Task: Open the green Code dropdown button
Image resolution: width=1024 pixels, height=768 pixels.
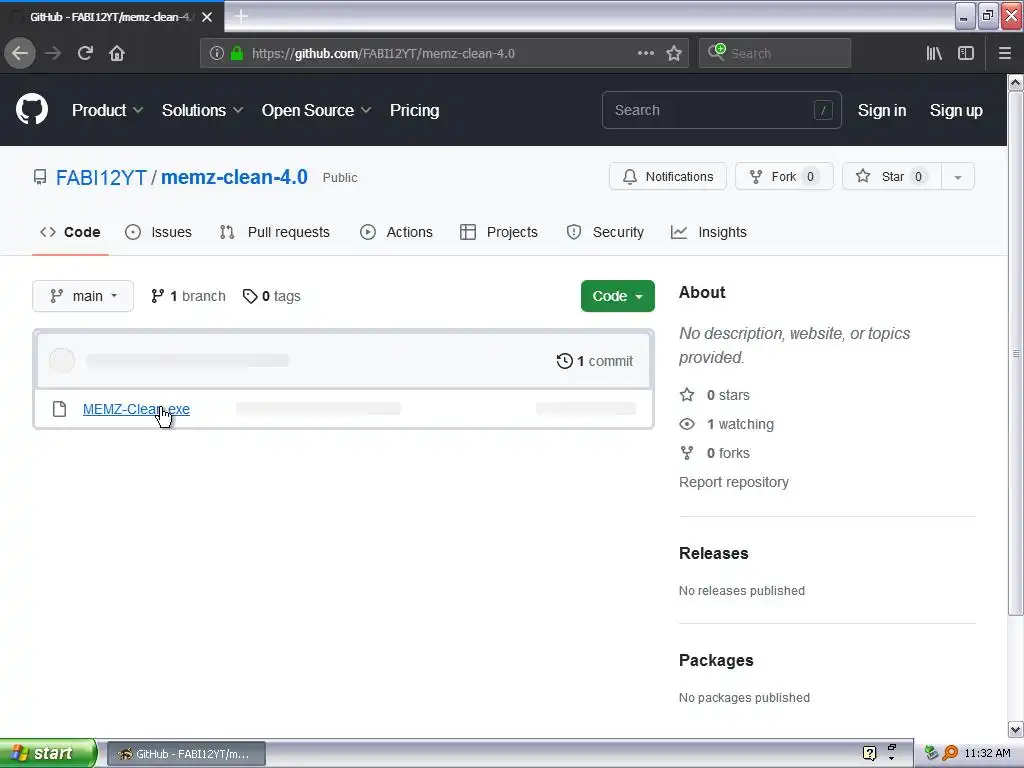Action: coord(617,296)
